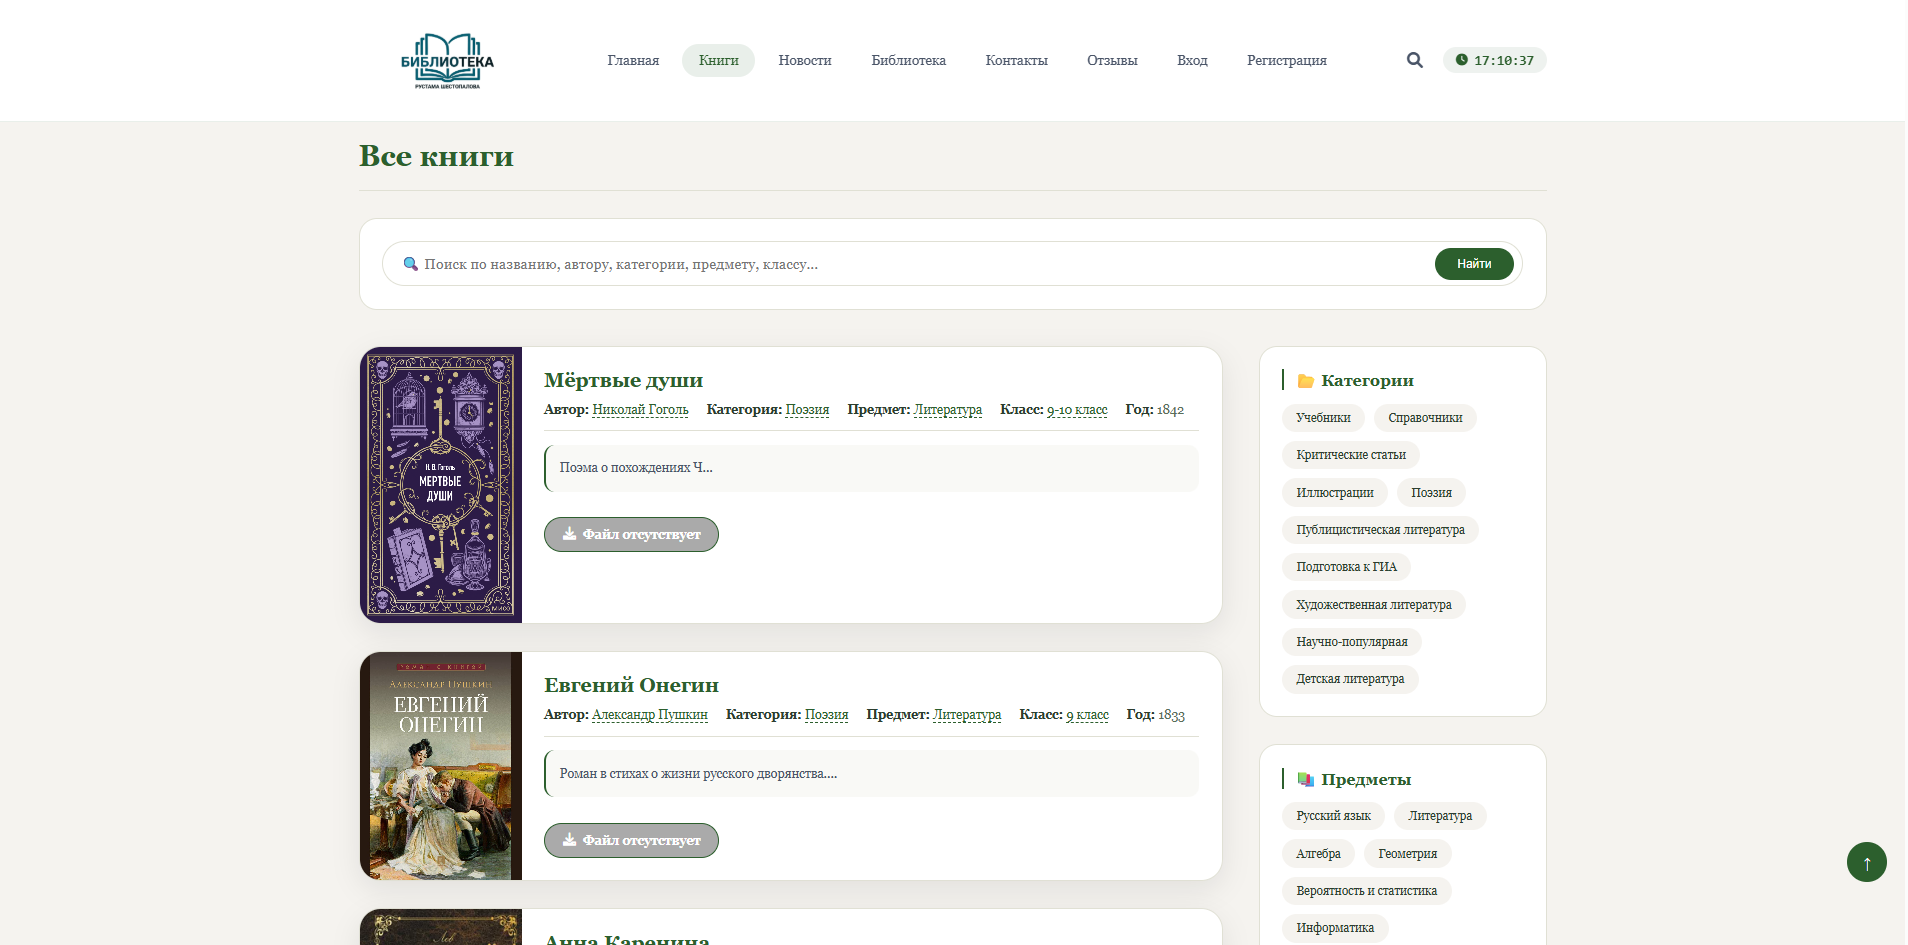Click the folder icon beside Категории

(1305, 381)
